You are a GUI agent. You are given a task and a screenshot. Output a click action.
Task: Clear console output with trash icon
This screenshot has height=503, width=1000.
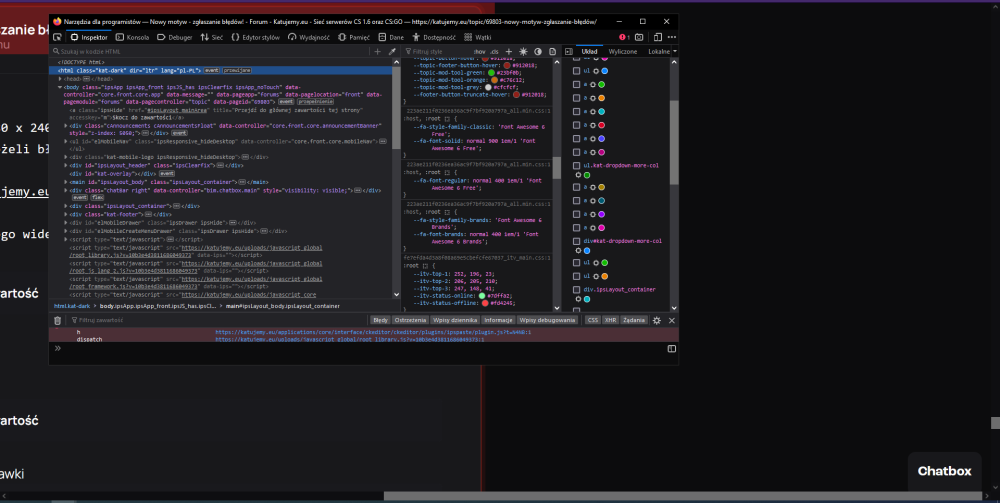coord(57,321)
